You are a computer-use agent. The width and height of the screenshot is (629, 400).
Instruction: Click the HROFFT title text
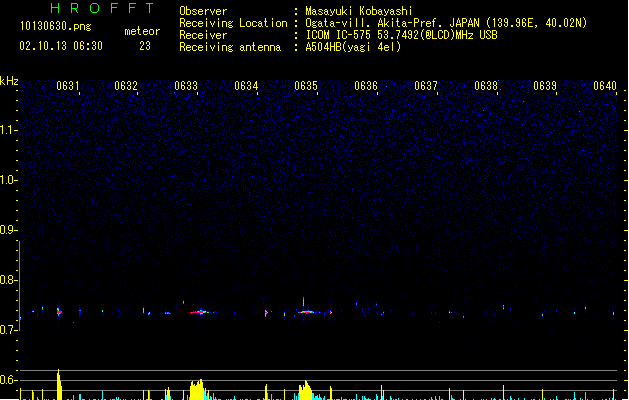(x=102, y=8)
